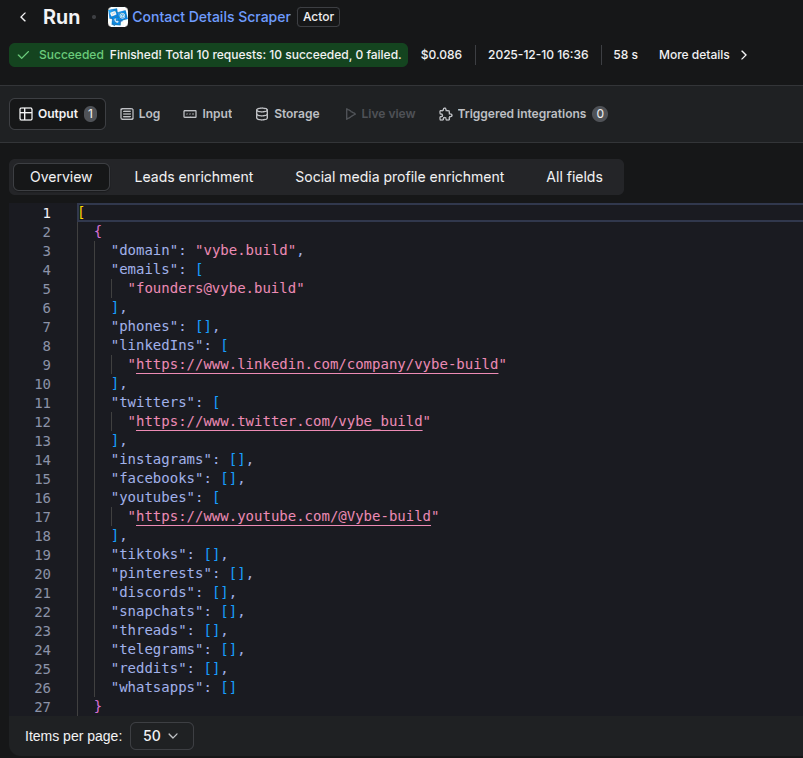Follow the Twitter vybe_build link
Image resolution: width=803 pixels, height=758 pixels.
click(x=282, y=421)
